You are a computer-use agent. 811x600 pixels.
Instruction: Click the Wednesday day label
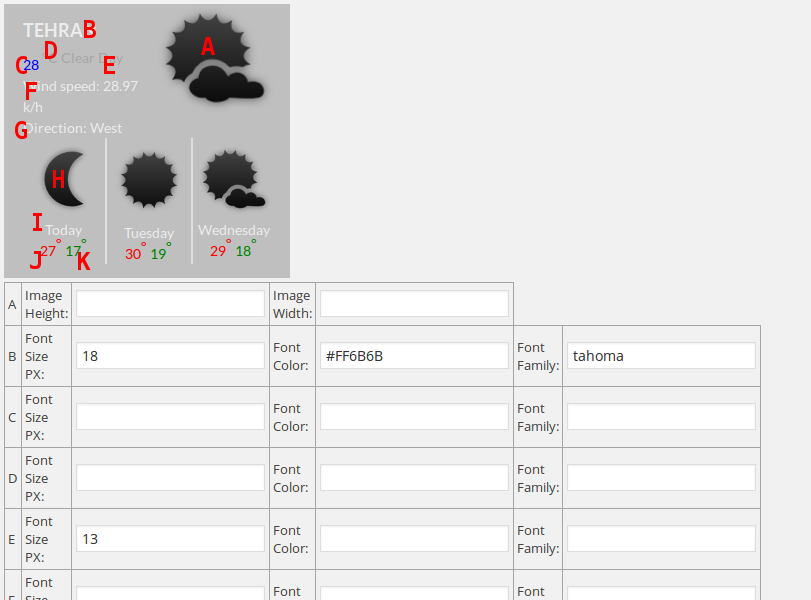tap(234, 230)
